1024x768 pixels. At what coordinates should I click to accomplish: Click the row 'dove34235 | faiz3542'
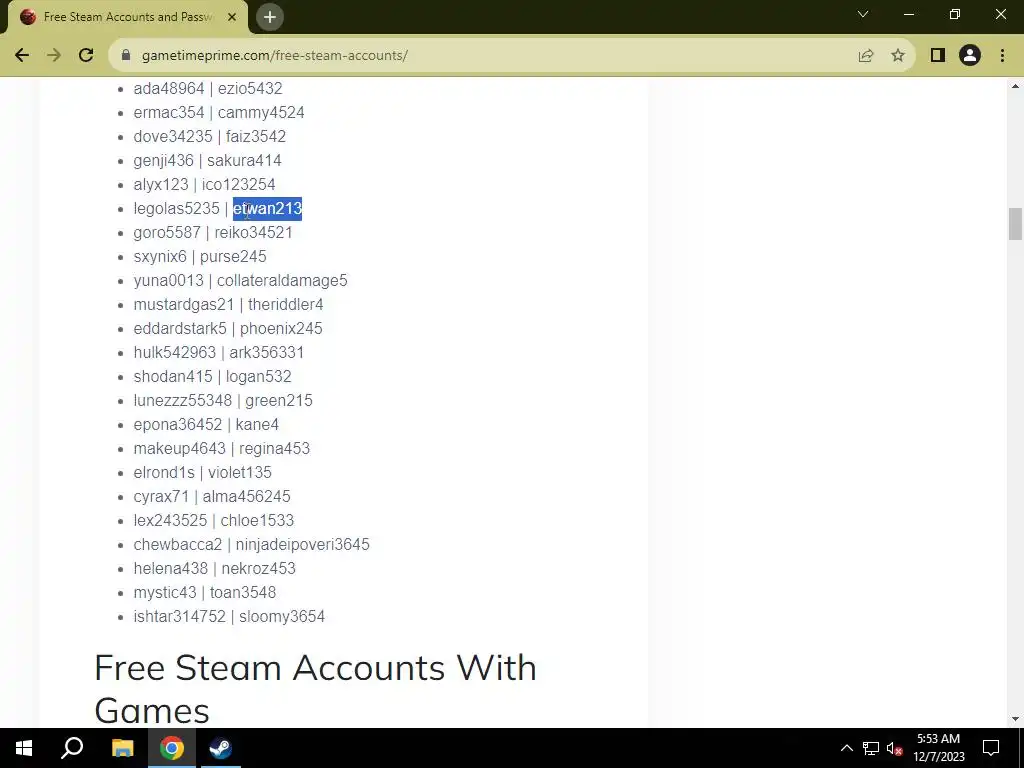(210, 136)
